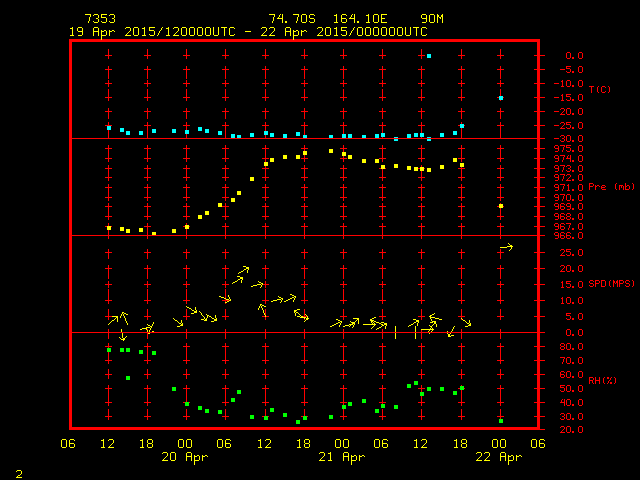Select the RH(%) humidity axis label
640x480 pixels.
click(602, 381)
